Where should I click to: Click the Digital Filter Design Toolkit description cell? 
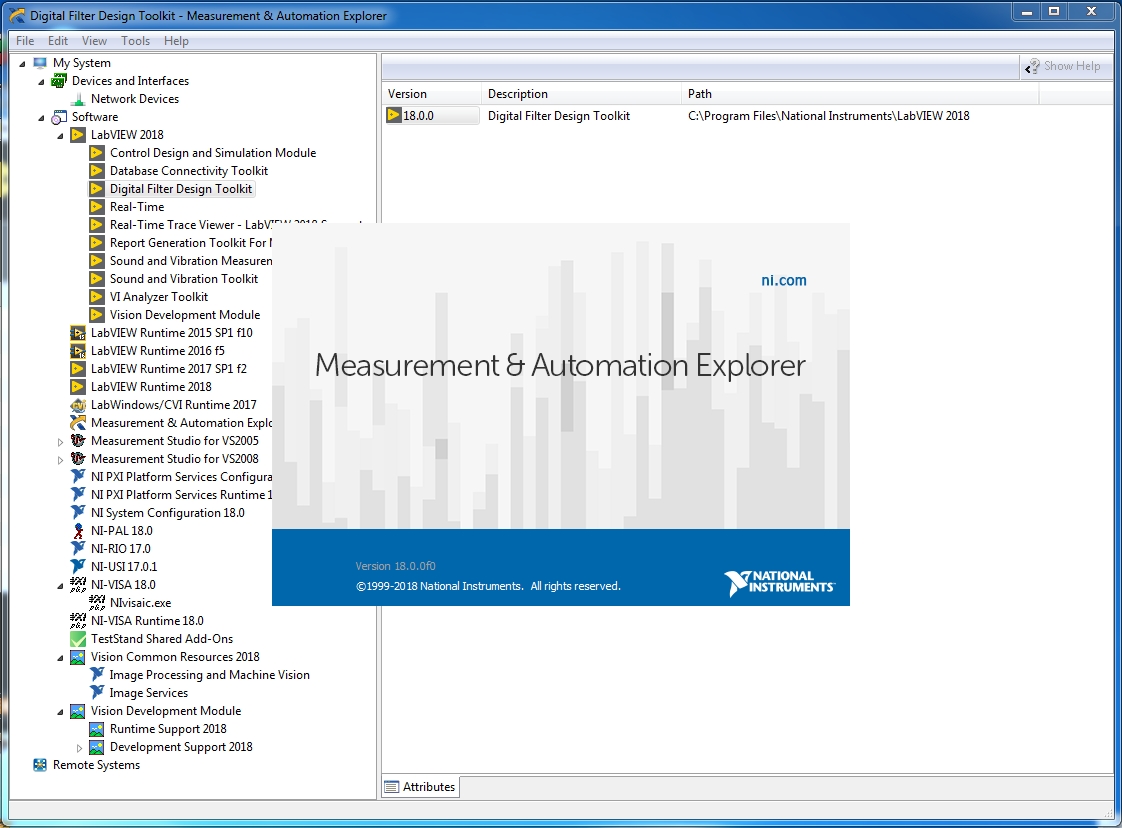[x=559, y=115]
